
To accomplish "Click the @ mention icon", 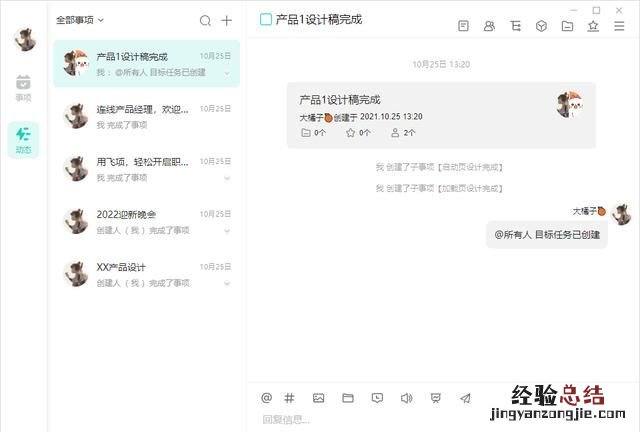I will click(x=266, y=398).
